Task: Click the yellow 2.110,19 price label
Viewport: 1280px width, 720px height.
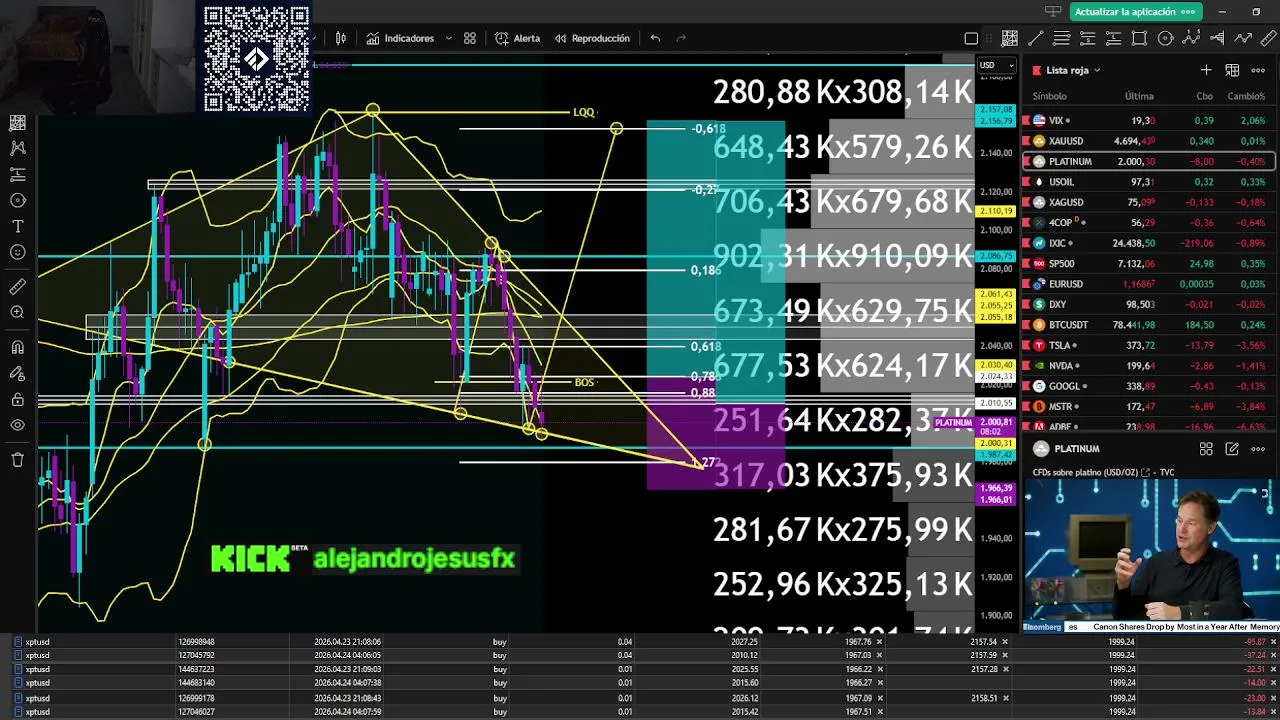Action: pyautogui.click(x=996, y=211)
